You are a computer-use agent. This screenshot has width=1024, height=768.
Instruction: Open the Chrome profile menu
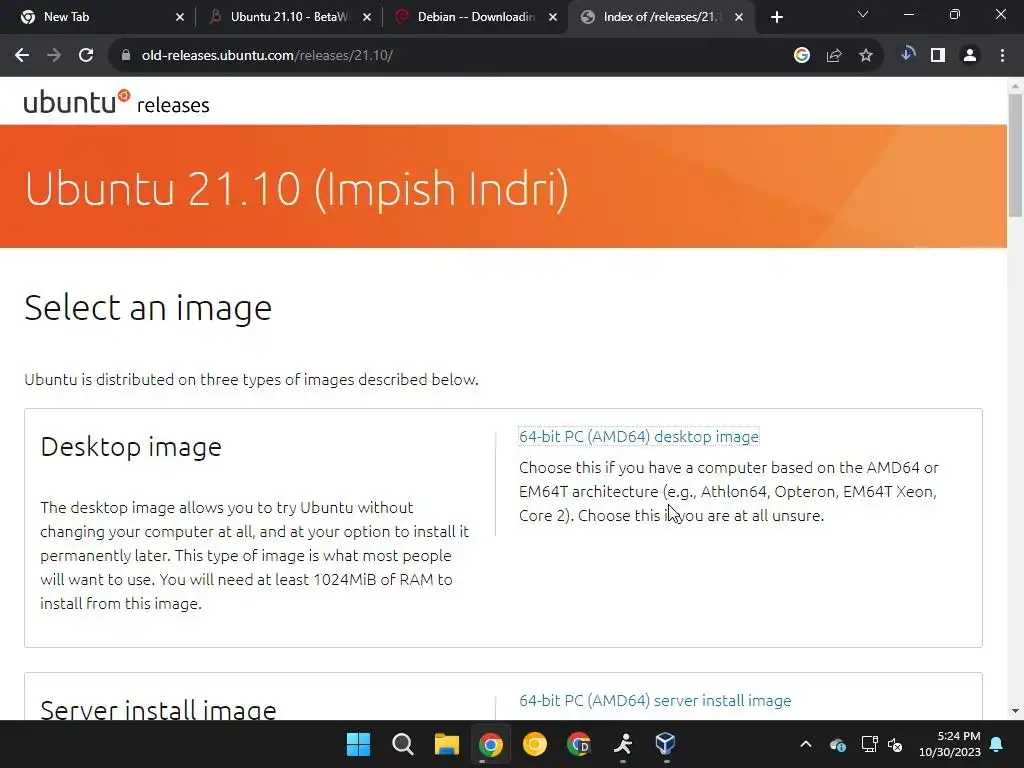[x=970, y=56]
